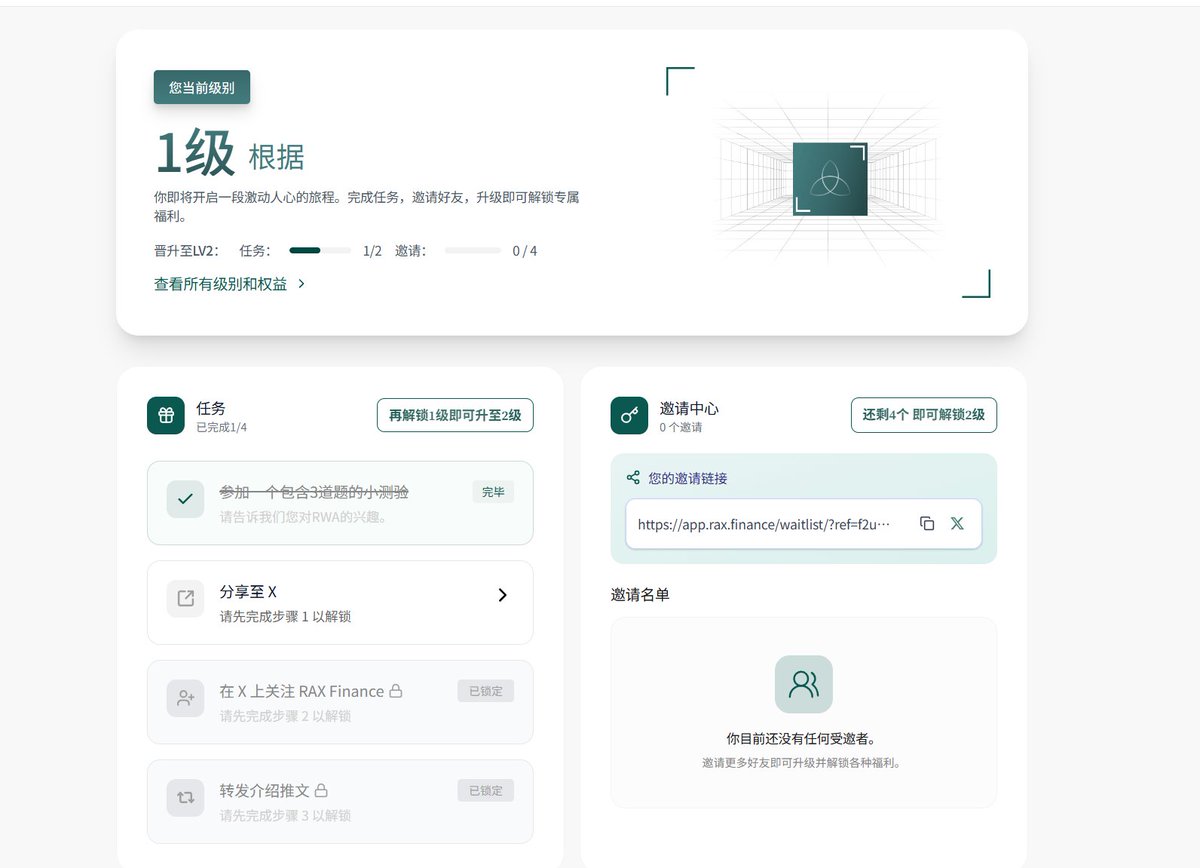Click the share icon next to 您的邀请链接
This screenshot has height=868, width=1200.
[633, 478]
